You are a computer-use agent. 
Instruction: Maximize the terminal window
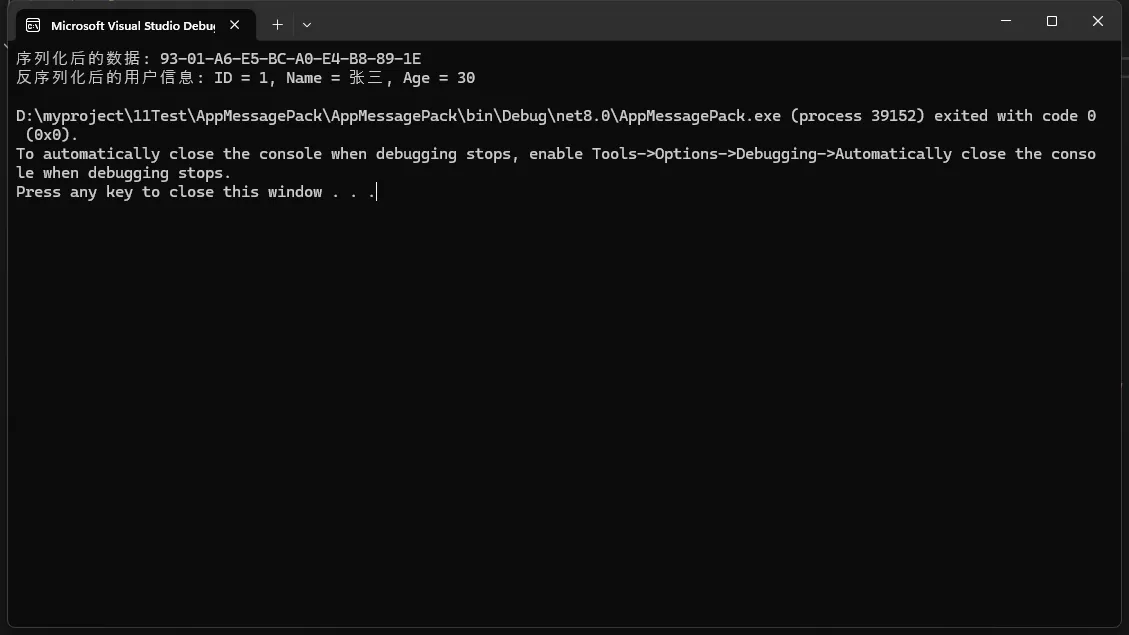coord(1052,21)
